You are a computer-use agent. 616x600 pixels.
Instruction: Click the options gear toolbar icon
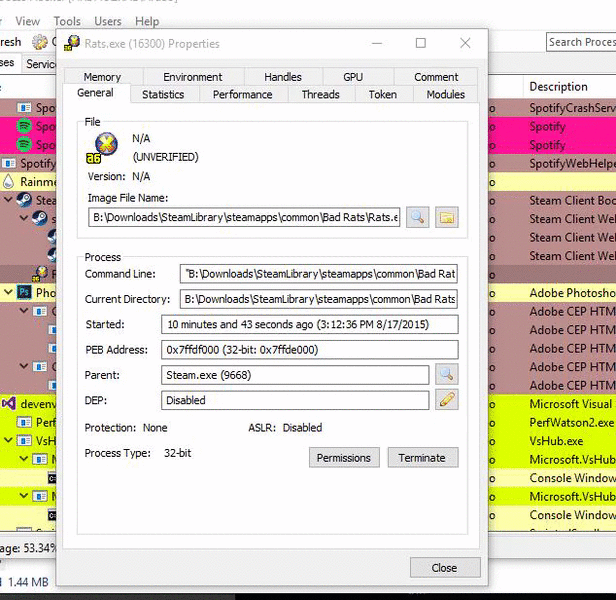pos(39,42)
